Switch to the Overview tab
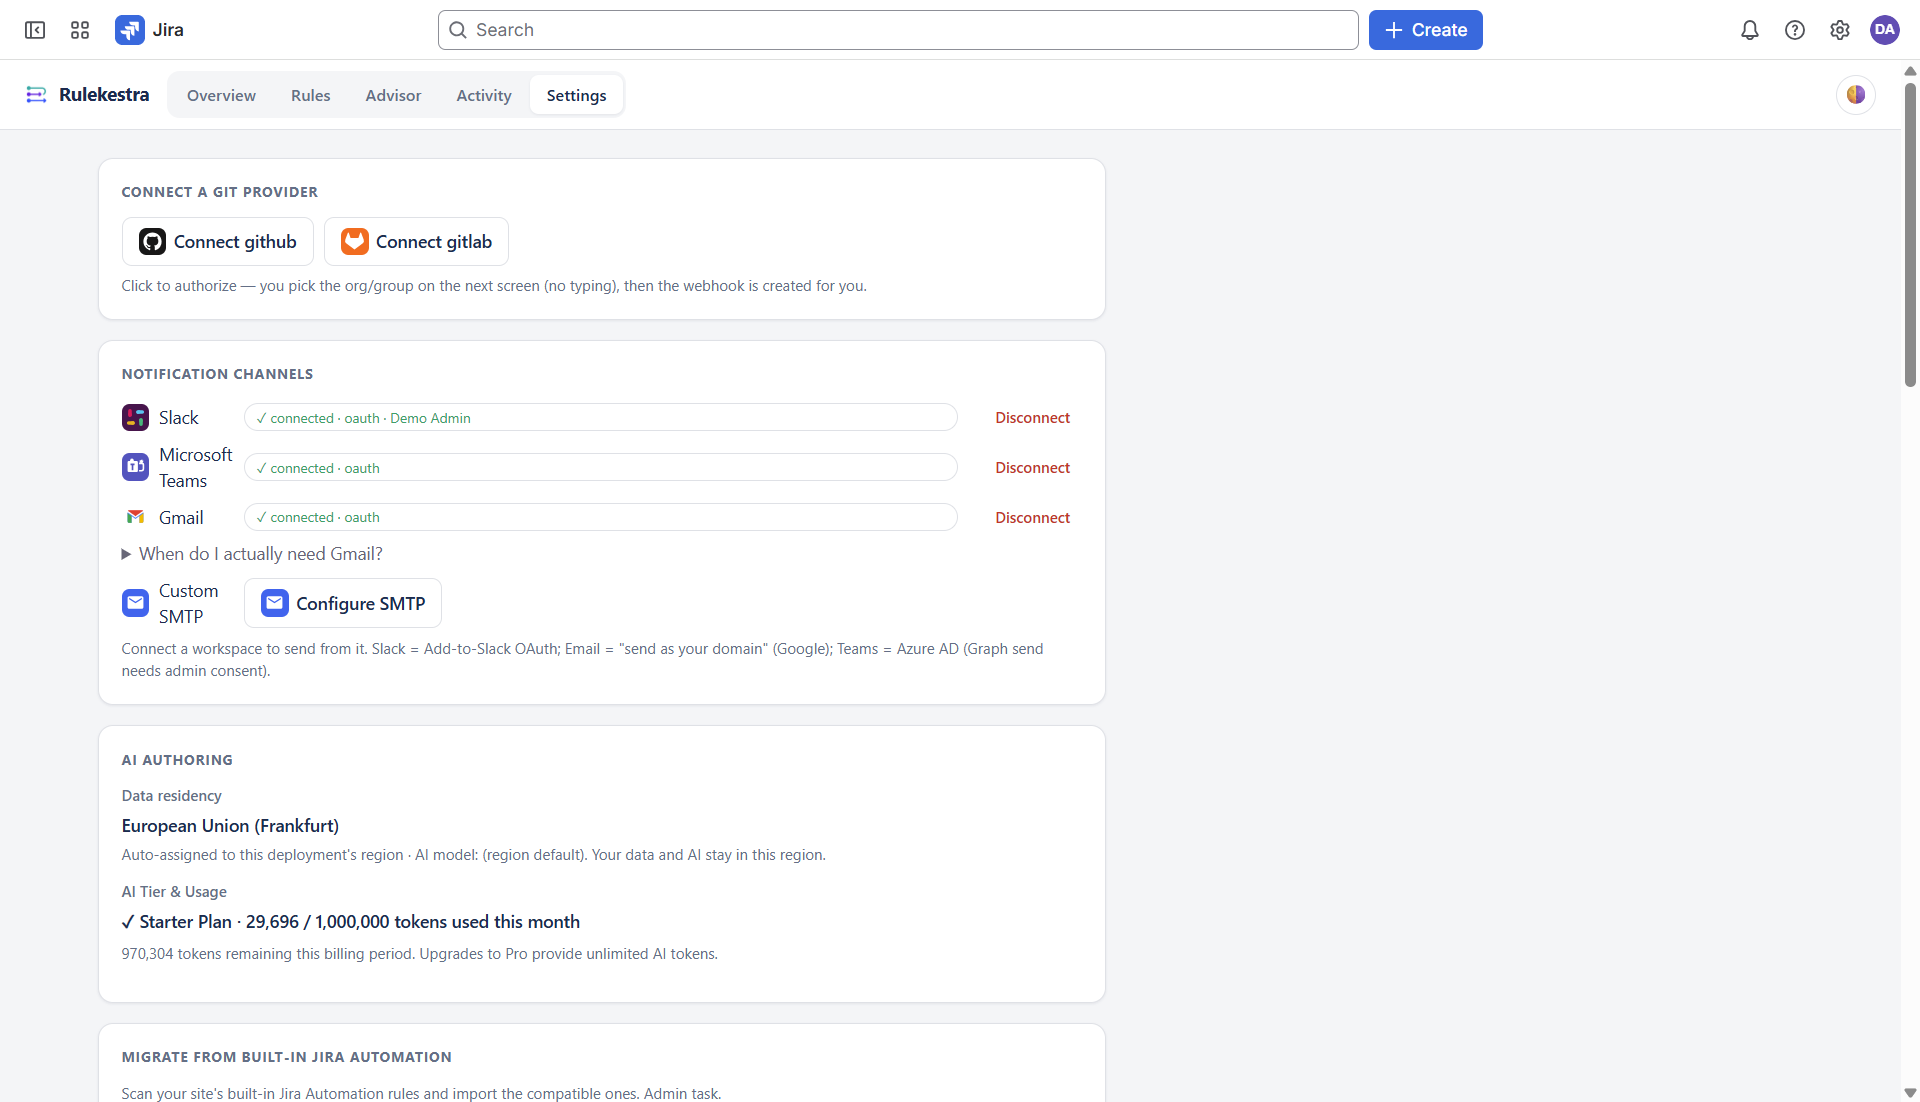 coord(221,95)
